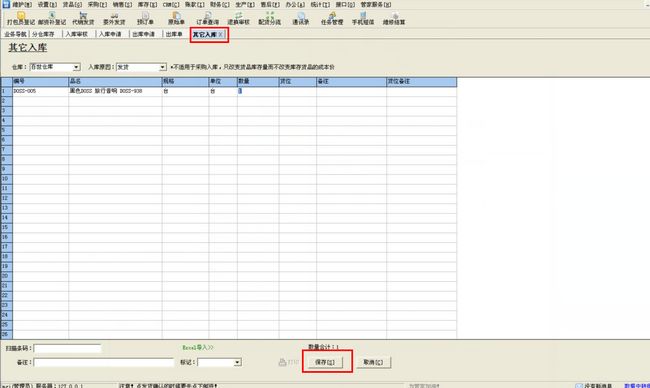Screen dimensions: 650x388
Task: Open the 委外发货 toolbar icon
Action: (114, 19)
